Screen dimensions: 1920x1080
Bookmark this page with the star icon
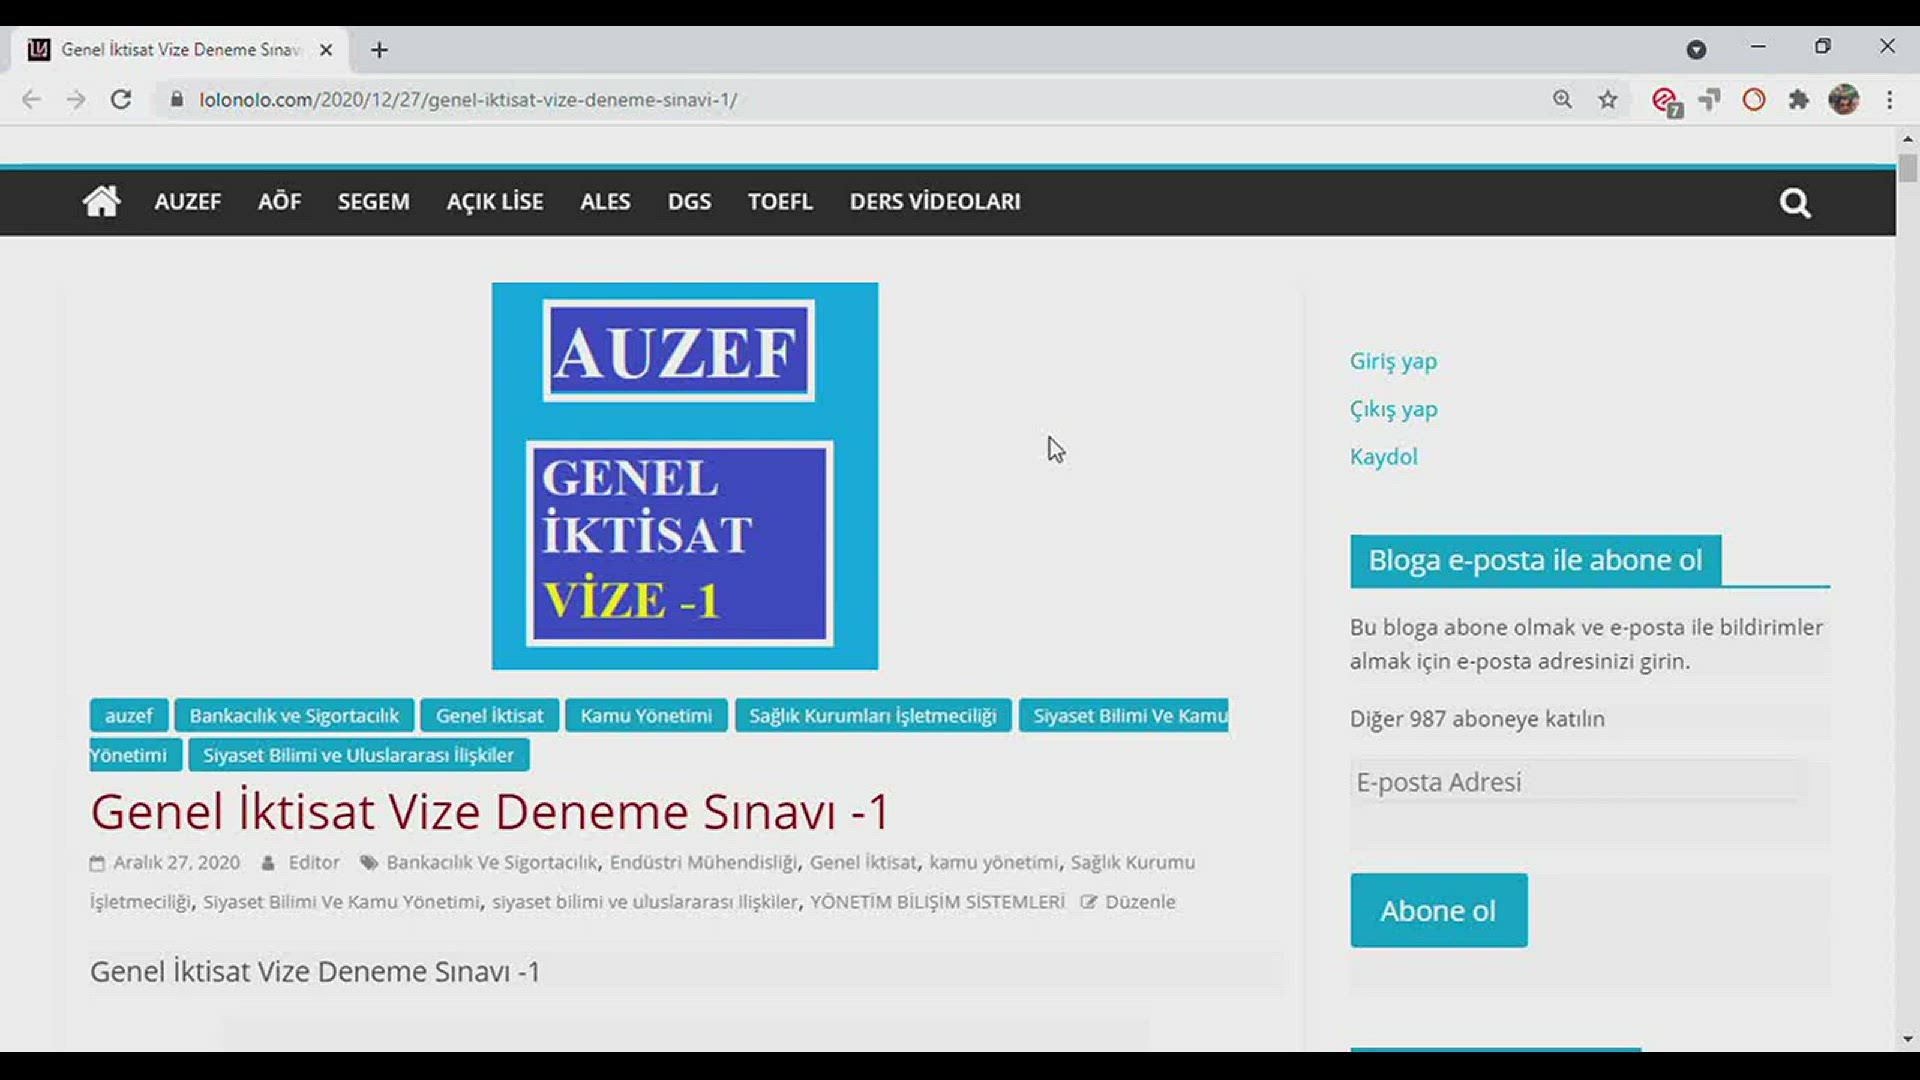point(1607,99)
